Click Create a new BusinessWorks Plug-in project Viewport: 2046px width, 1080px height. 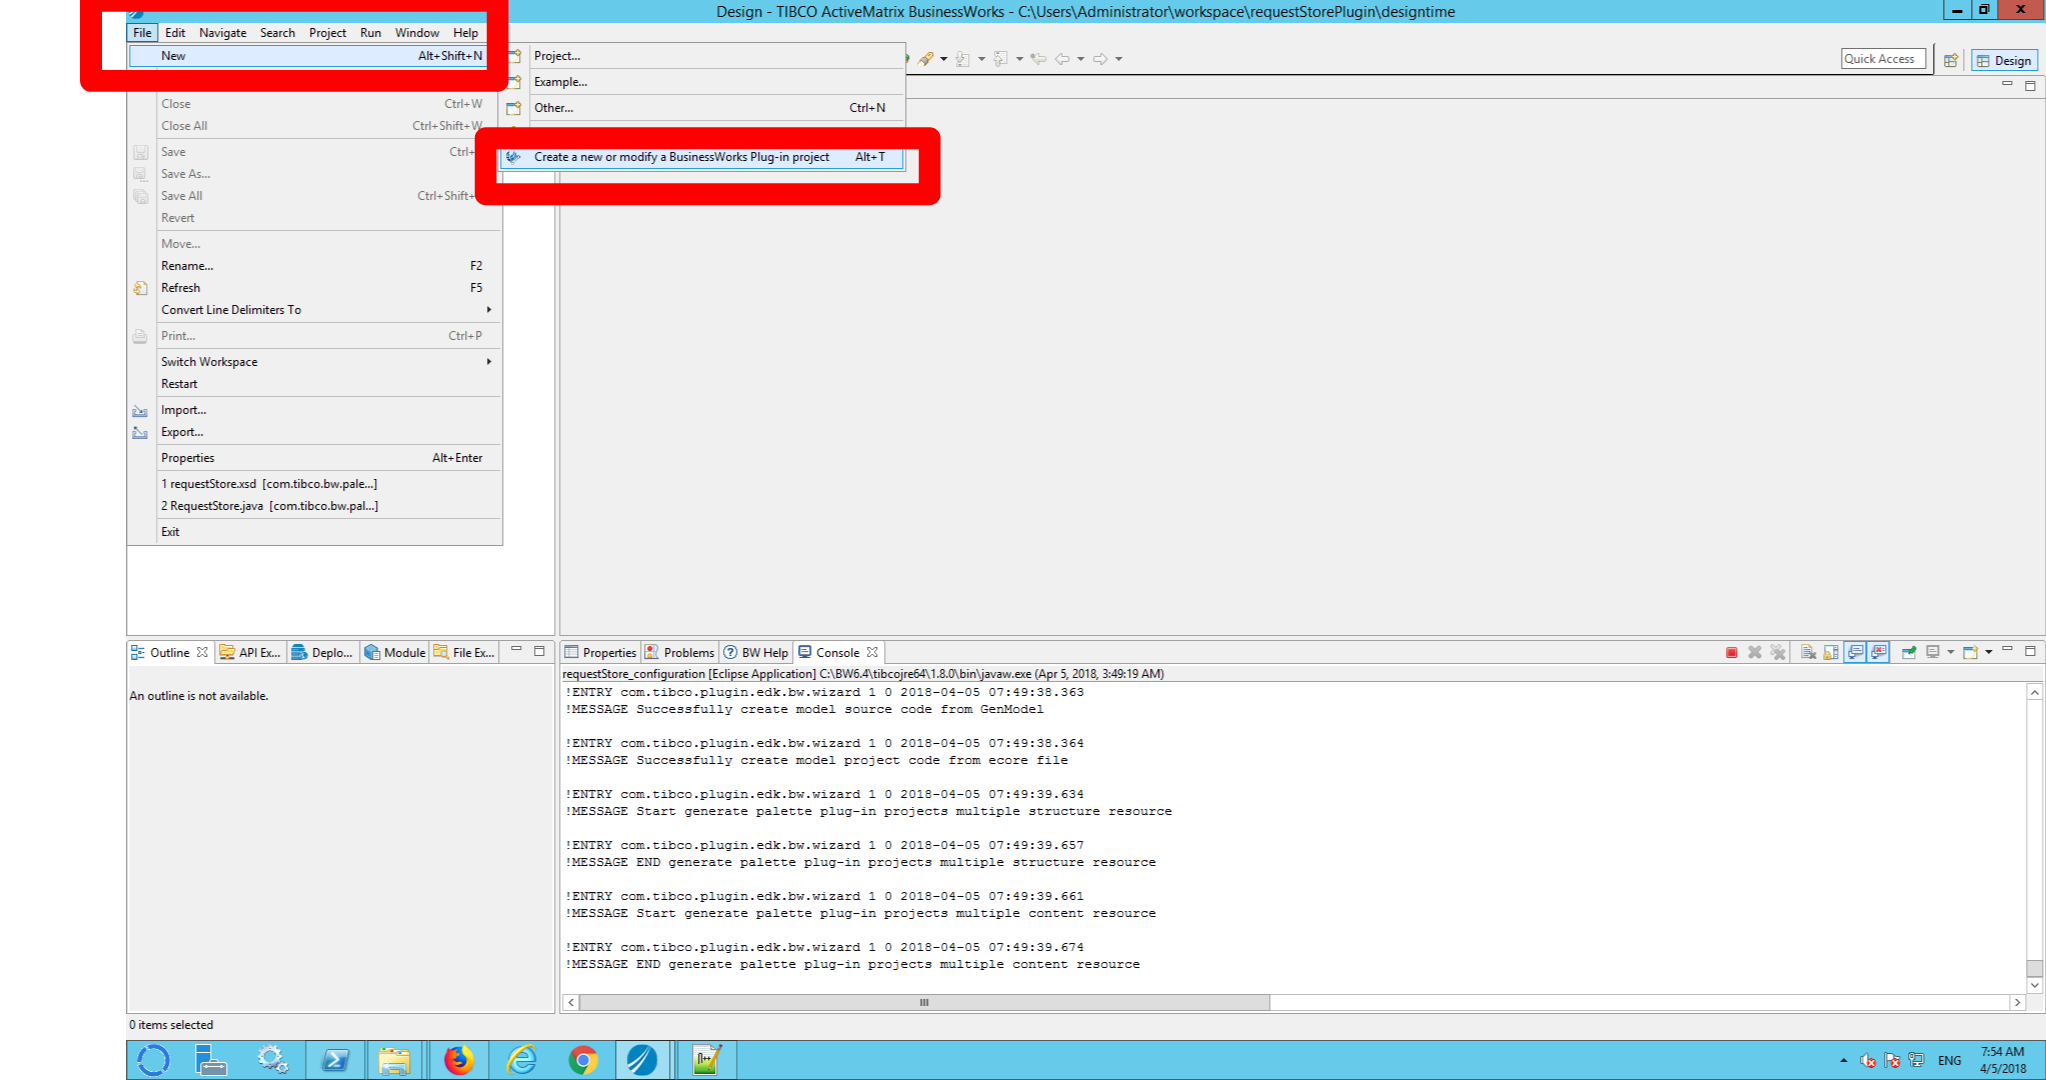point(702,157)
